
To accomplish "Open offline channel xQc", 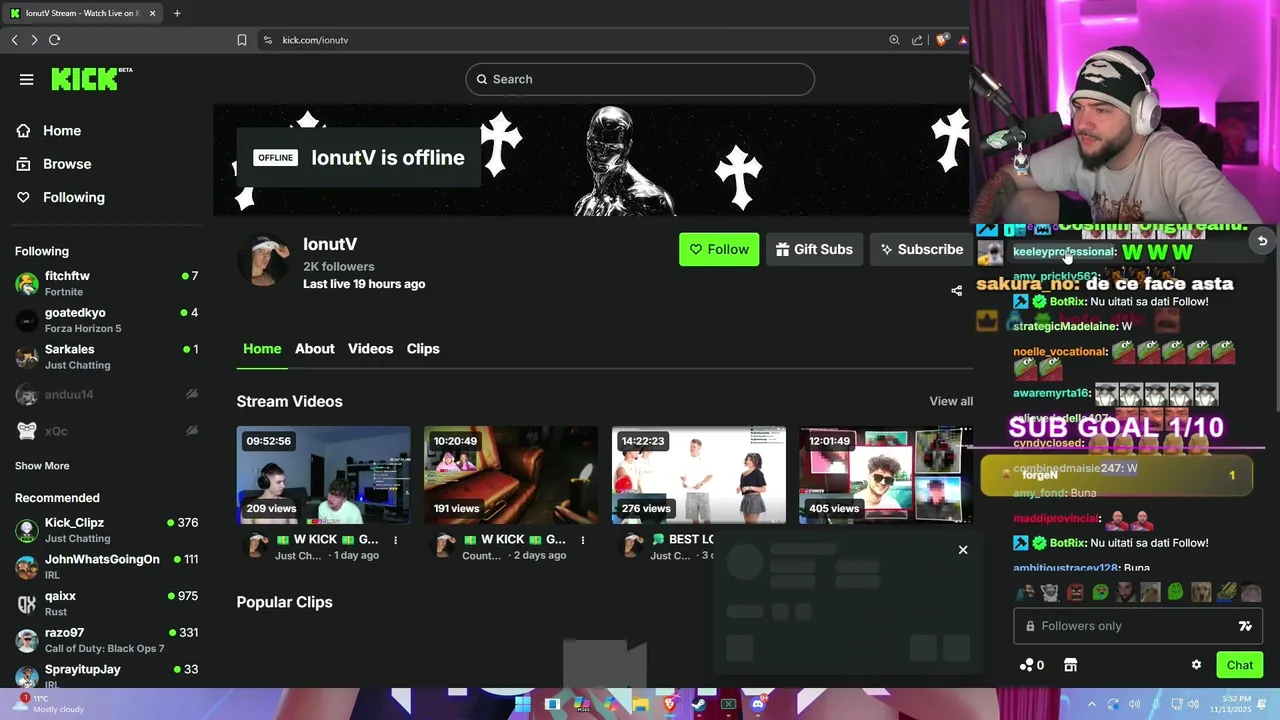I will [106, 431].
